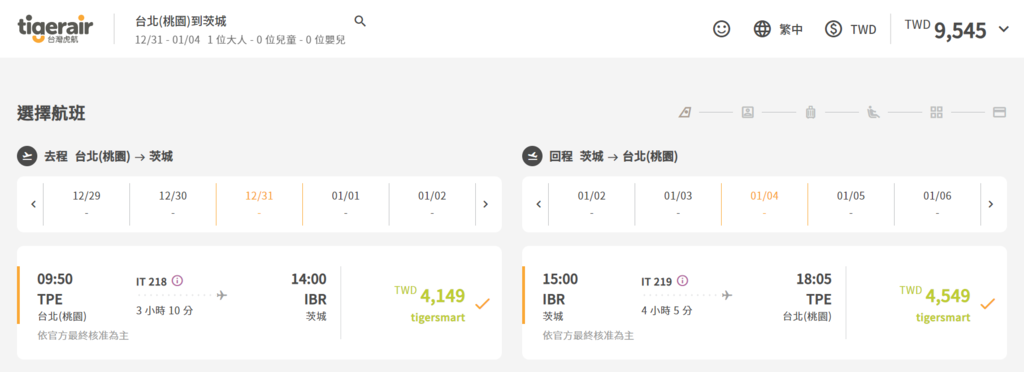
Task: Select outbound date 12/31
Action: (x=259, y=204)
